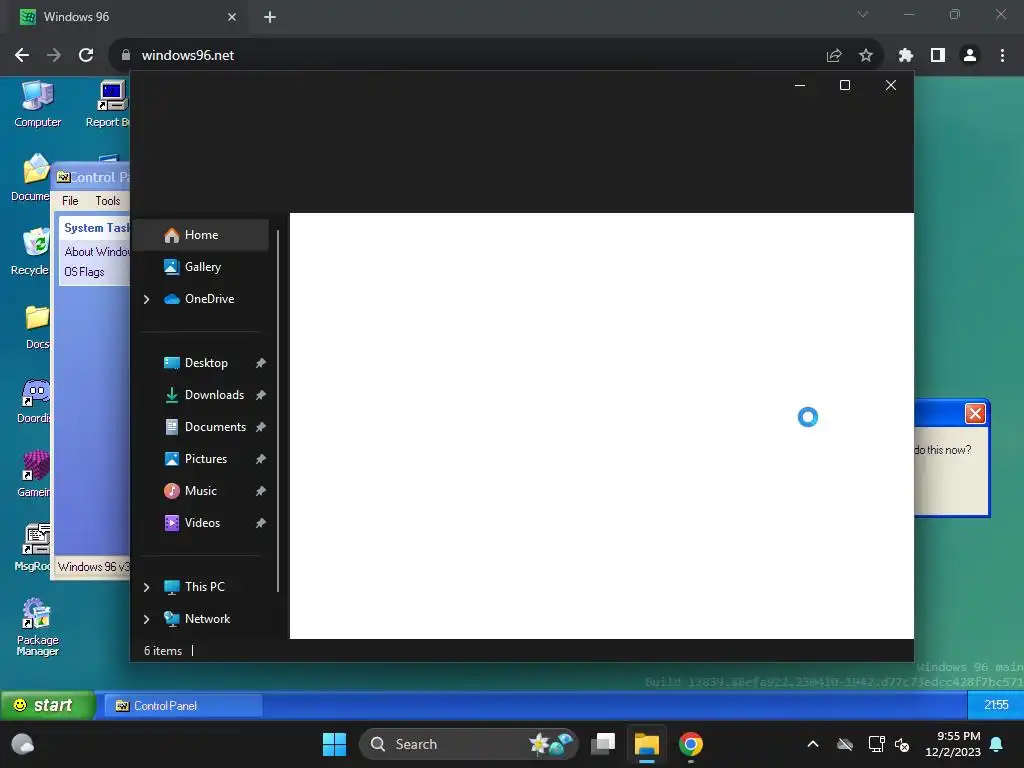The image size is (1024, 768).
Task: Click the muted volume tray icon
Action: point(902,744)
